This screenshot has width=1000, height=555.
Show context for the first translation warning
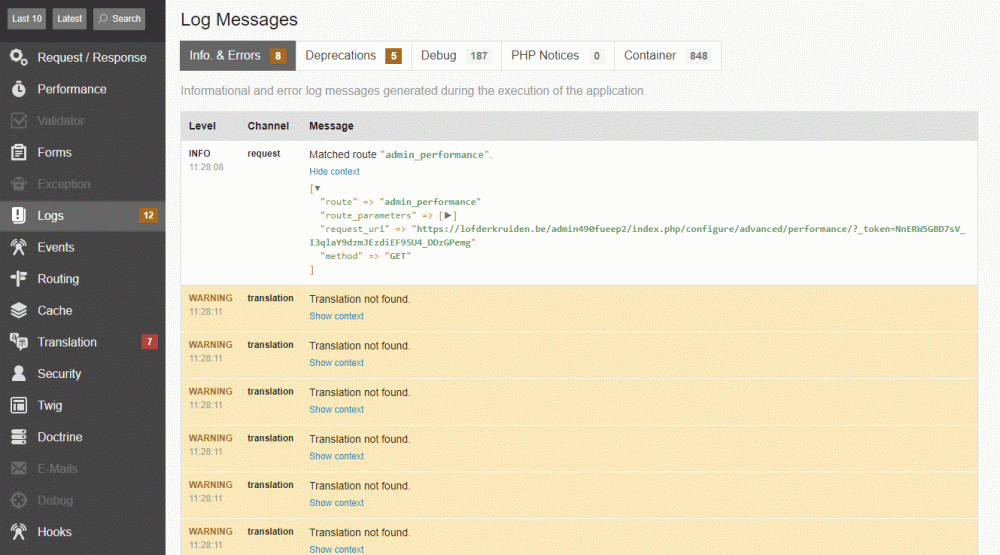[x=336, y=316]
